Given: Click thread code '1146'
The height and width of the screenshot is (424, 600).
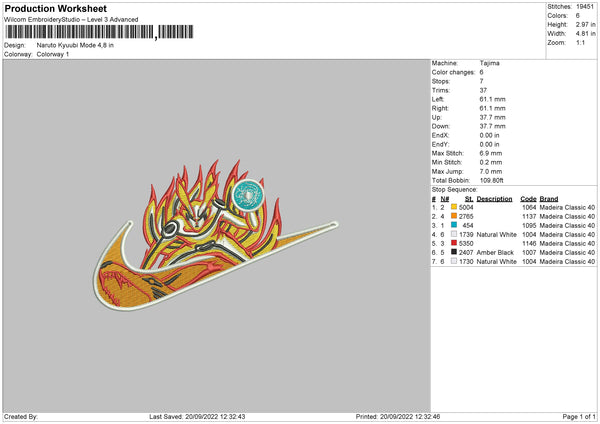Looking at the screenshot, I should 529,243.
